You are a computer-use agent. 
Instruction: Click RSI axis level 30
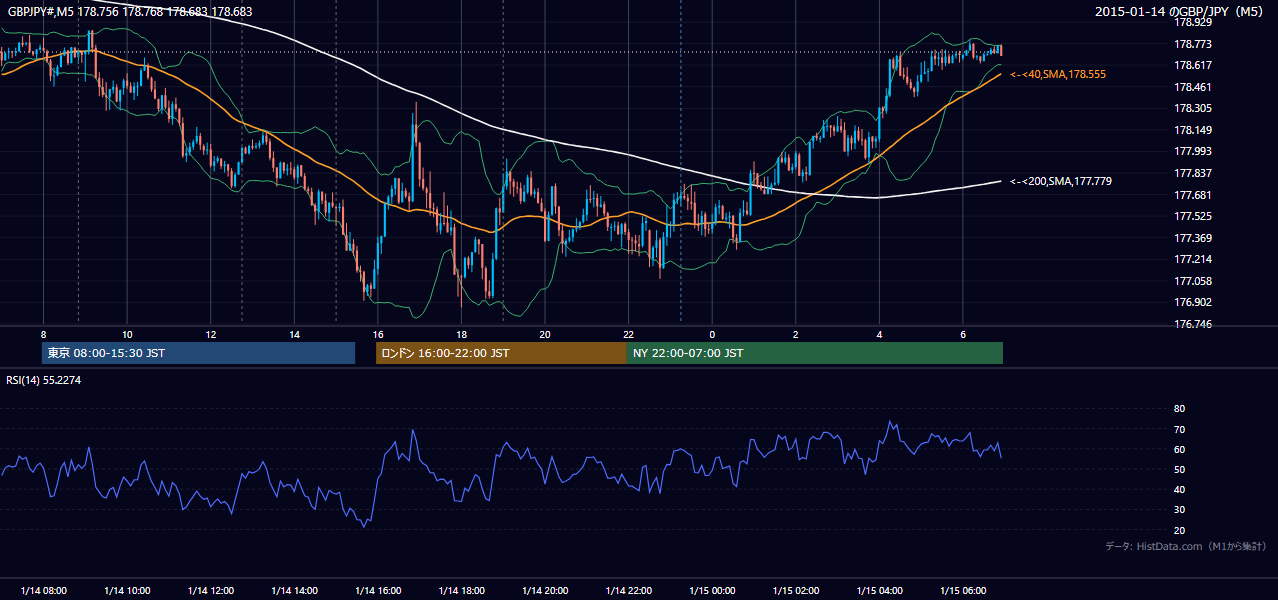click(x=1179, y=510)
